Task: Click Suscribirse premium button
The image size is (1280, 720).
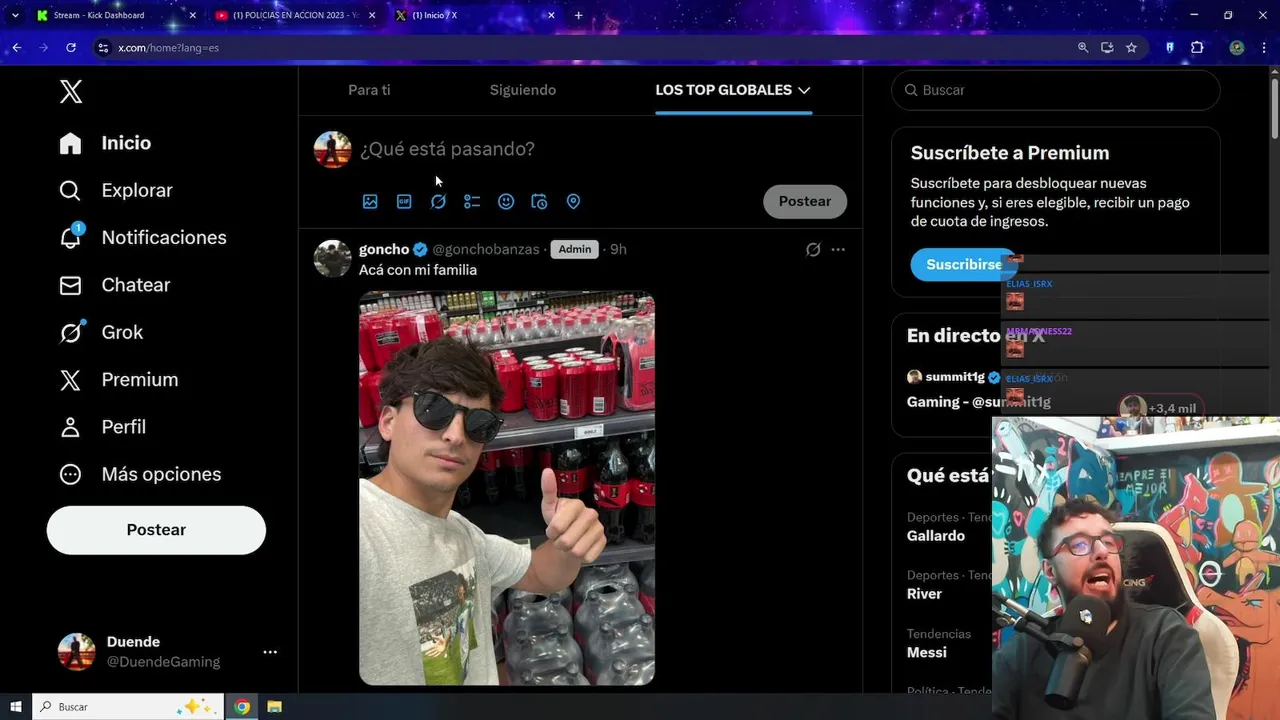Action: tap(963, 264)
